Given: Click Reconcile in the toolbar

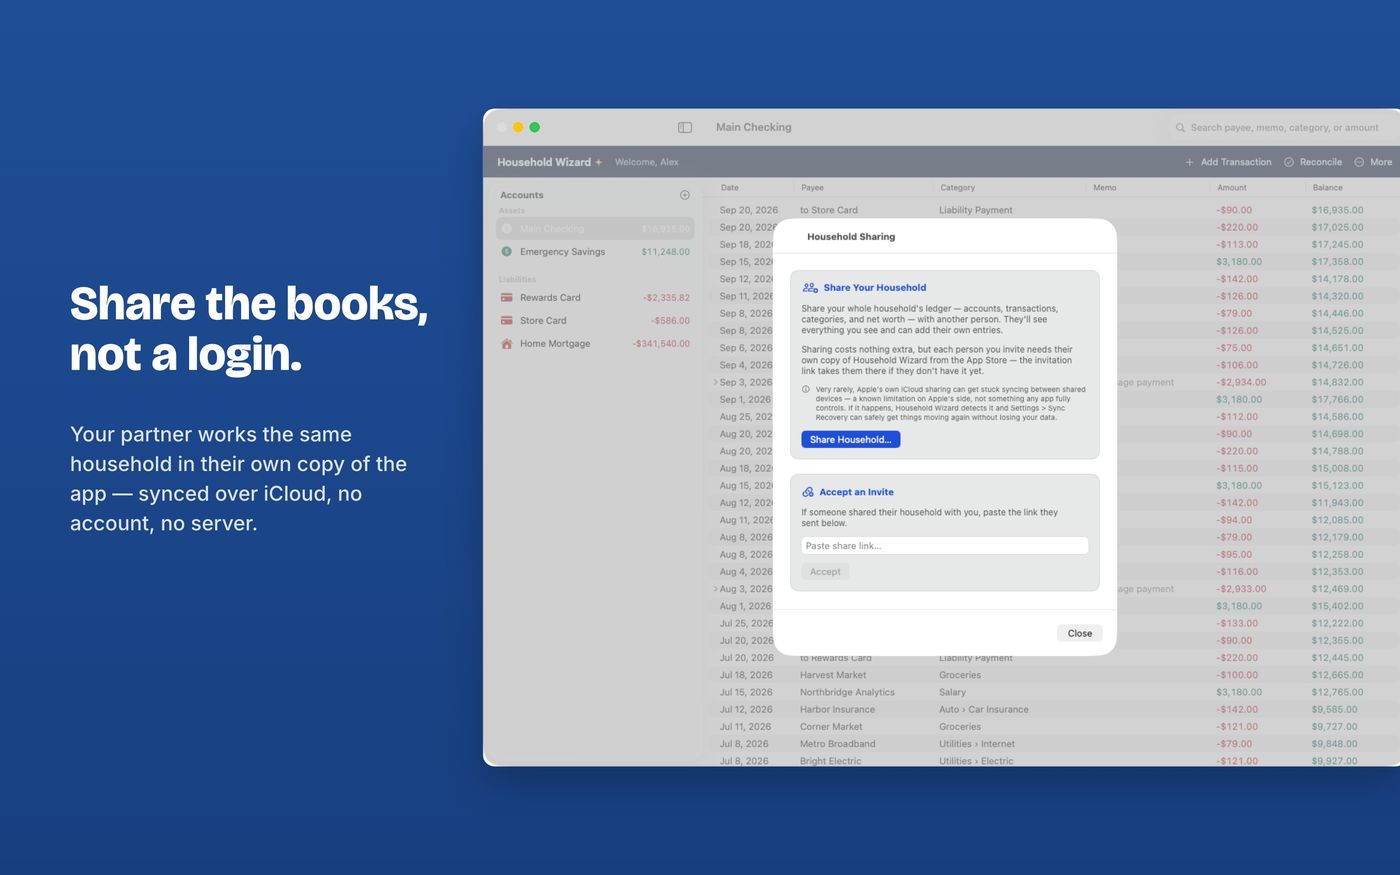Looking at the screenshot, I should (x=1313, y=162).
